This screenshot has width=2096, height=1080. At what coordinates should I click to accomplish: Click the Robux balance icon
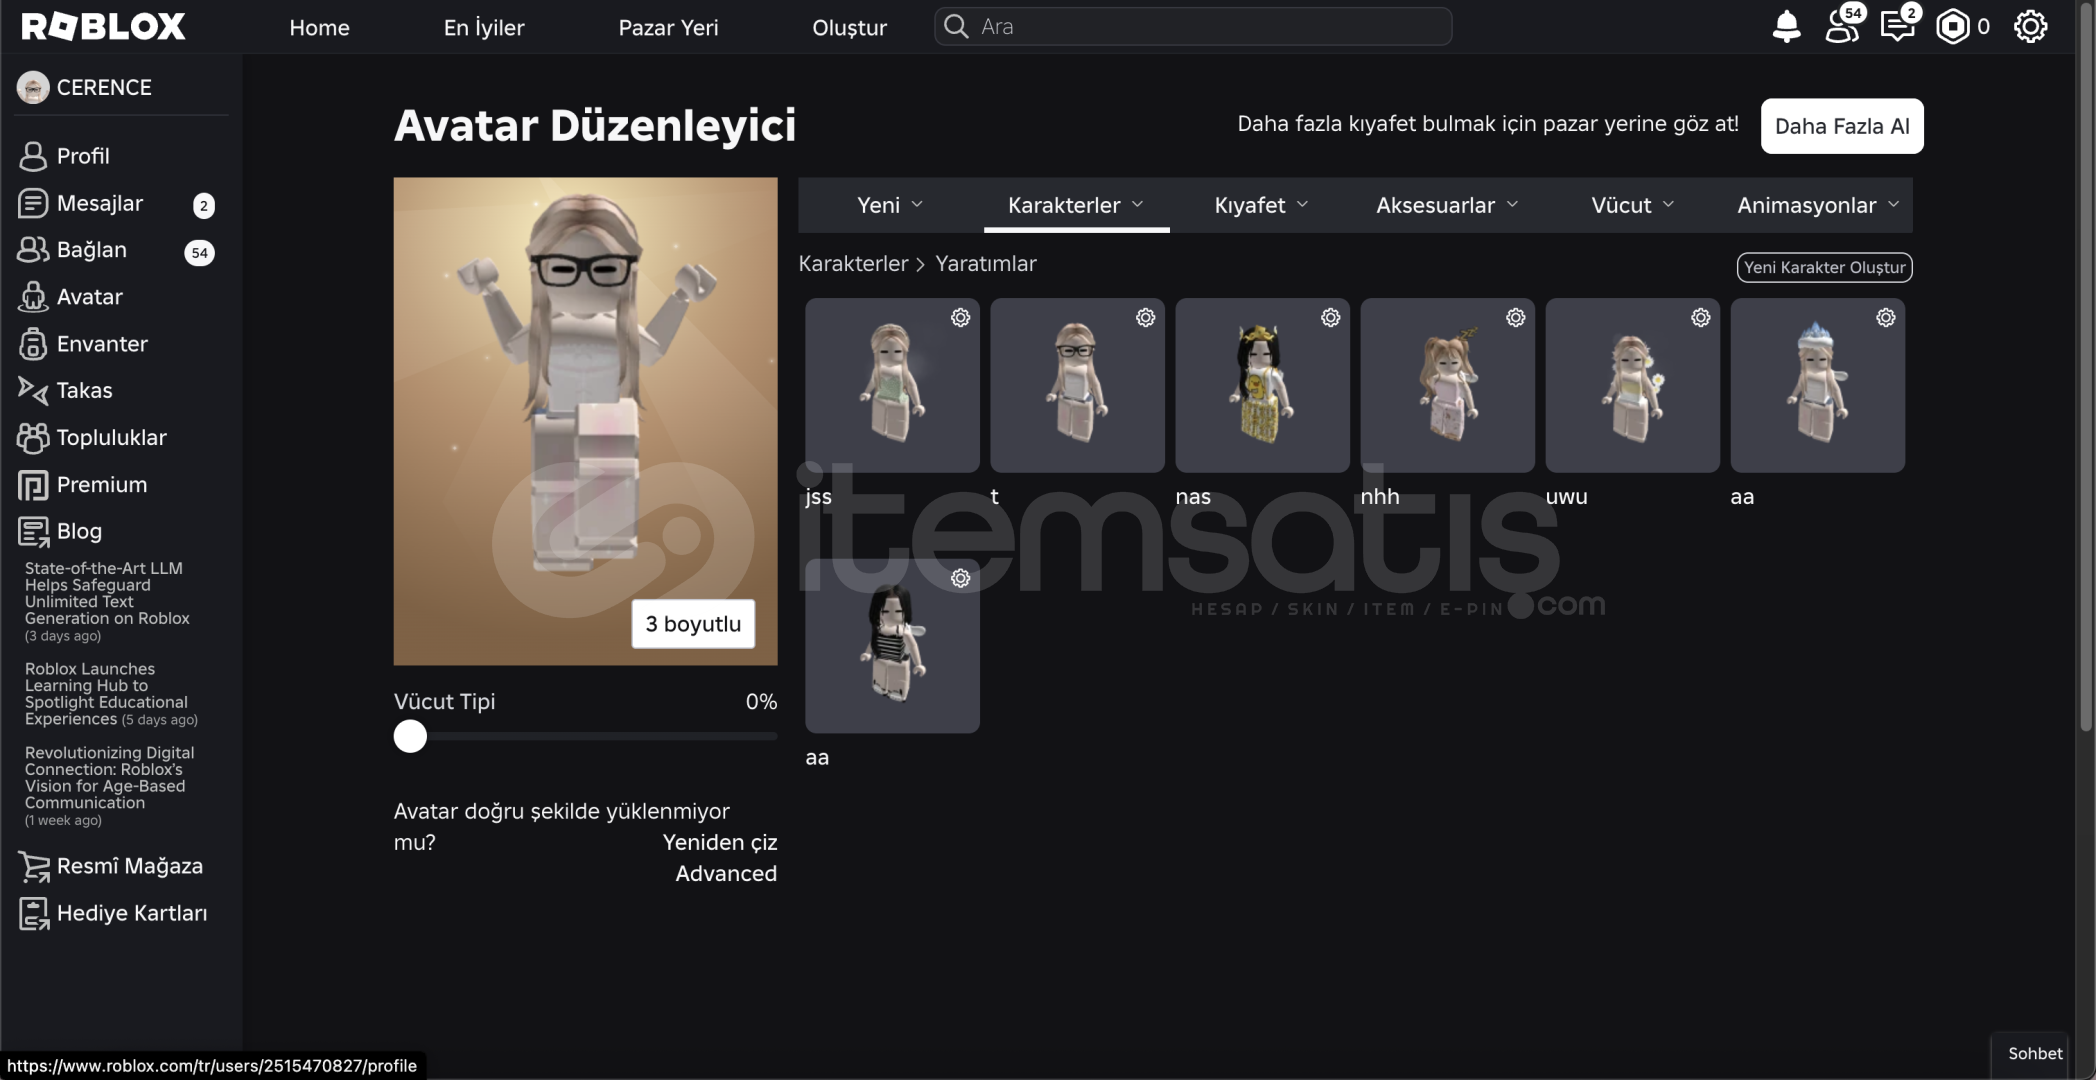(x=1952, y=27)
